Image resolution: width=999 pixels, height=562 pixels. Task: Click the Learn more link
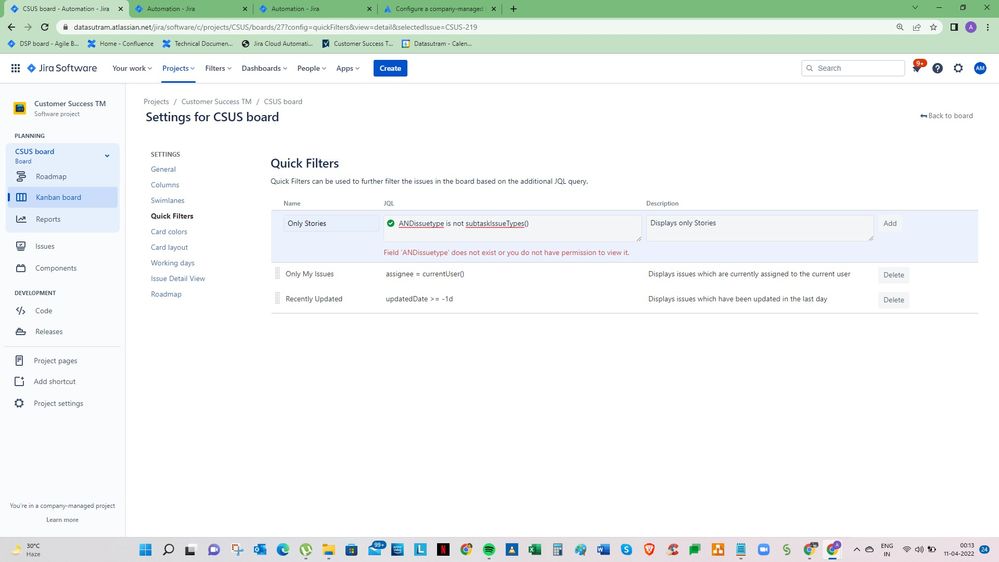pos(62,520)
